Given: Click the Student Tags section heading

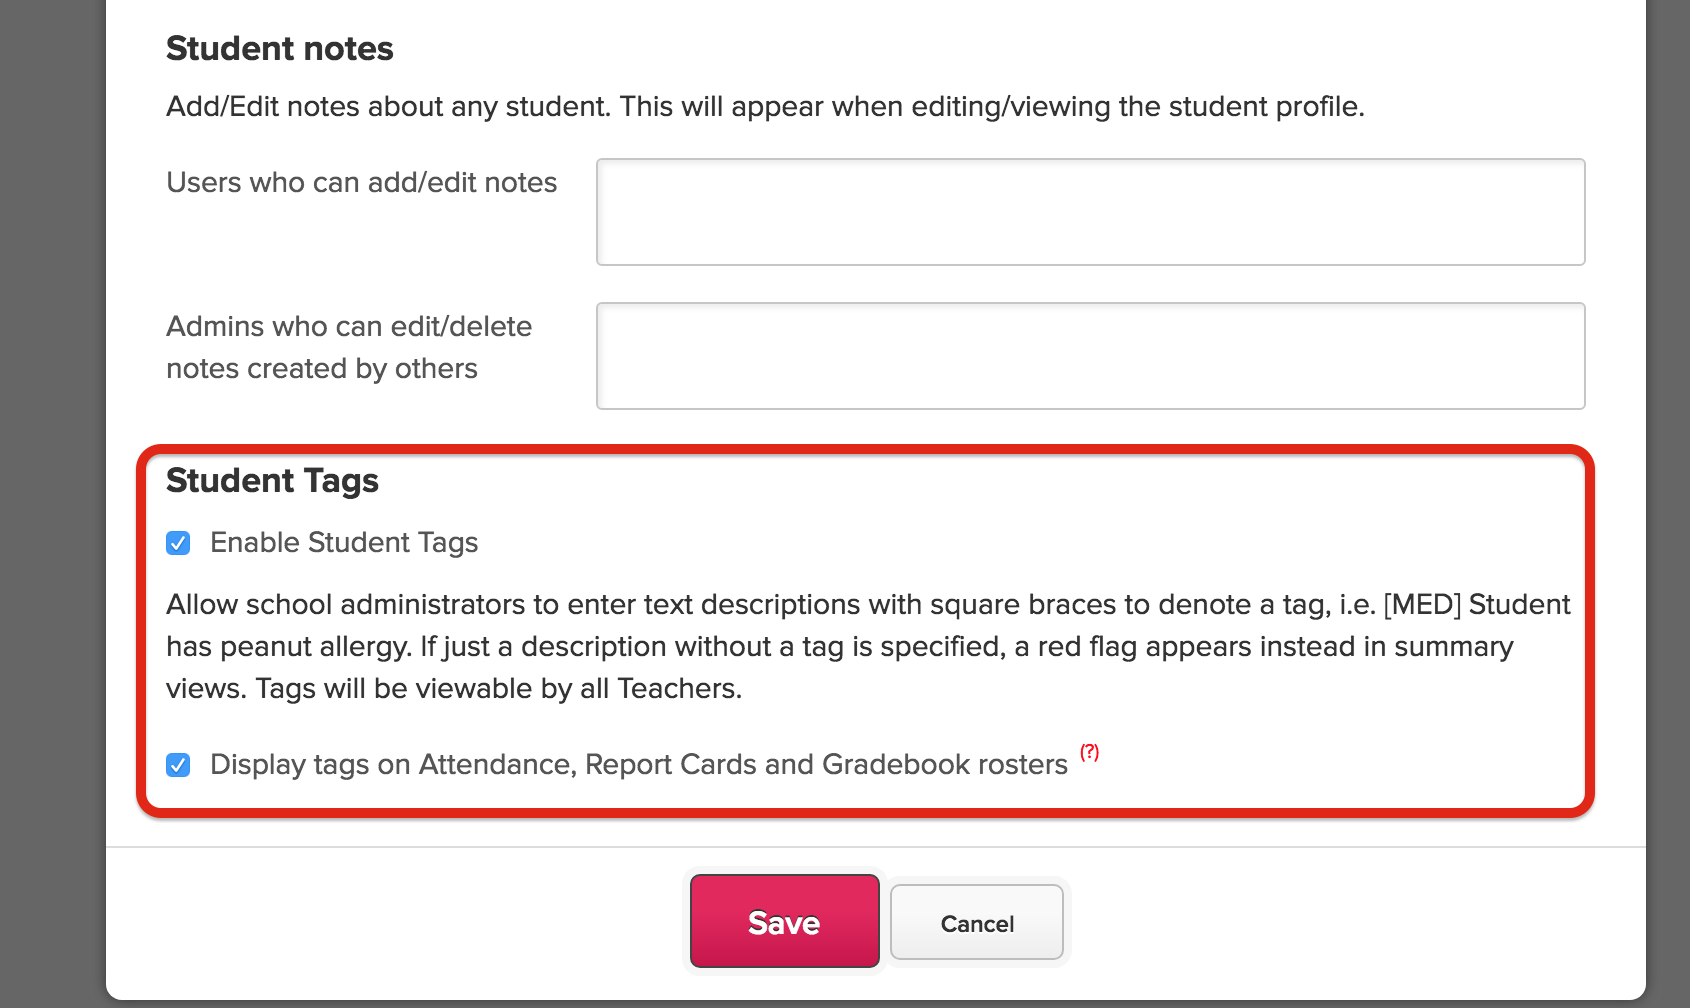Looking at the screenshot, I should [x=272, y=481].
